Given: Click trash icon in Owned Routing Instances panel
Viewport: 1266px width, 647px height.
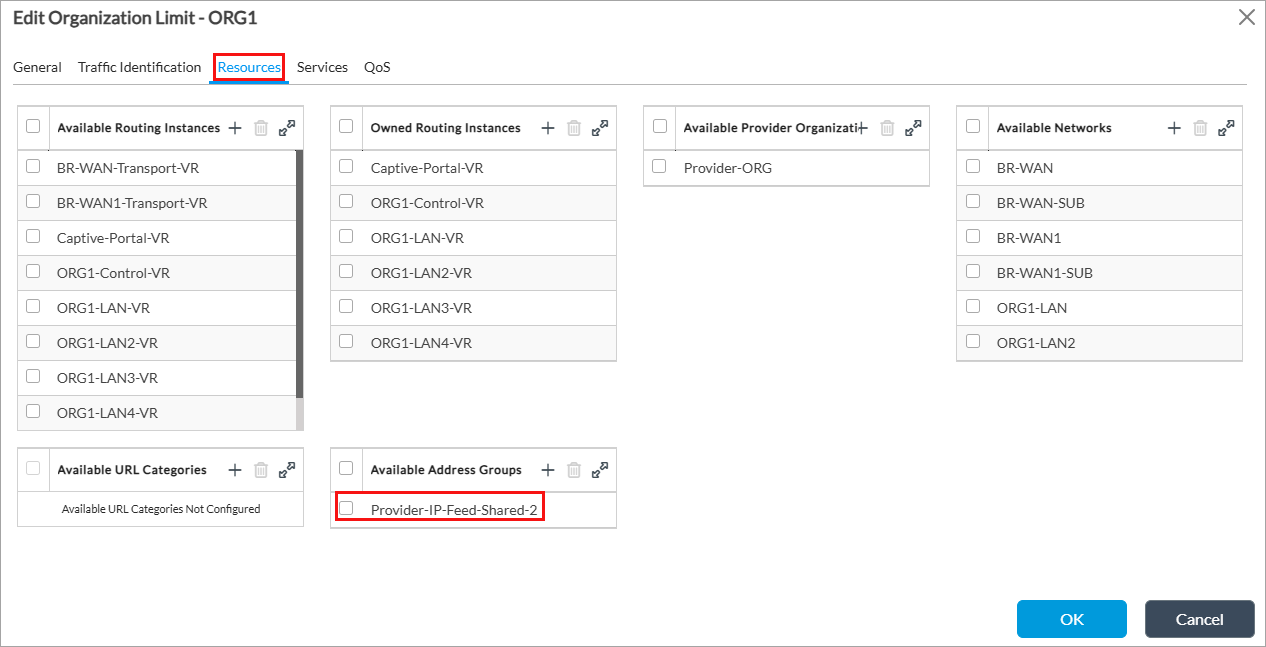Looking at the screenshot, I should pos(573,128).
